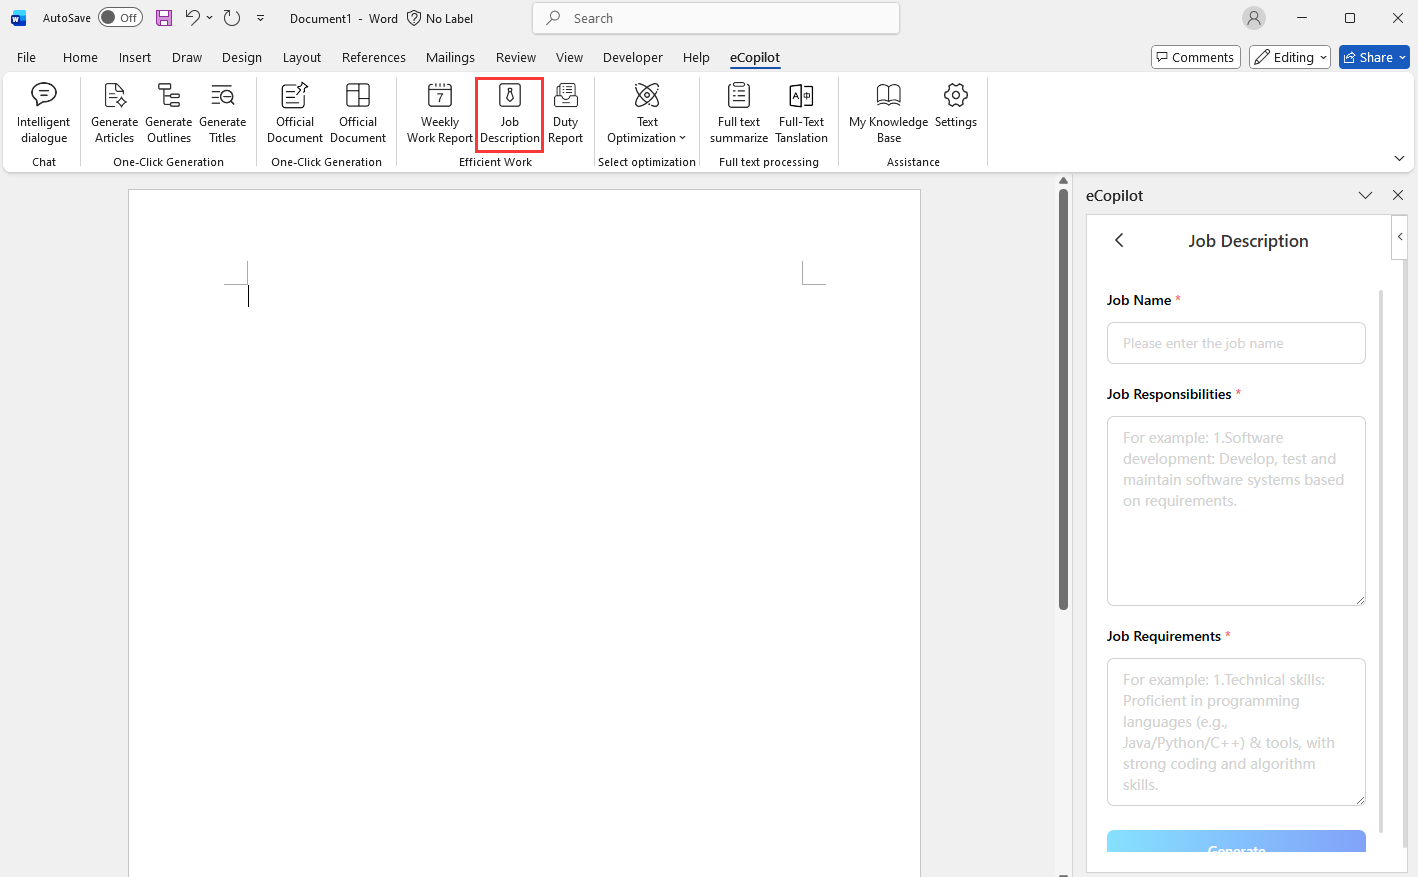This screenshot has height=877, width=1418.
Task: Open My Knowledge Base
Action: 888,112
